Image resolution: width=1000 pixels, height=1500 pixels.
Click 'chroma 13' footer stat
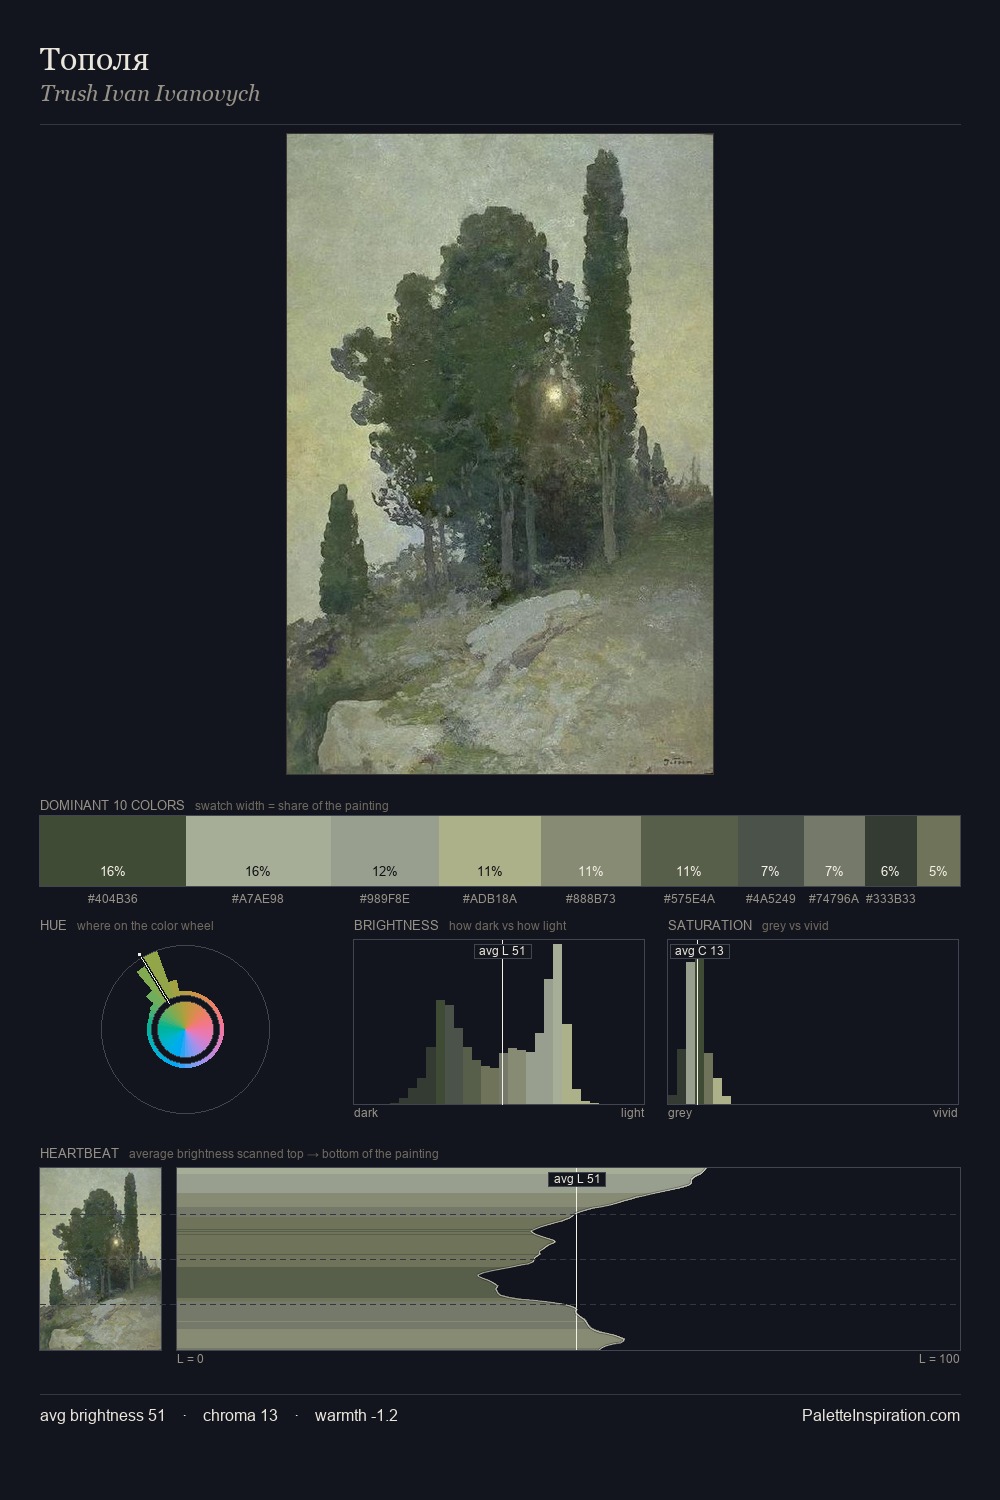(x=240, y=1415)
